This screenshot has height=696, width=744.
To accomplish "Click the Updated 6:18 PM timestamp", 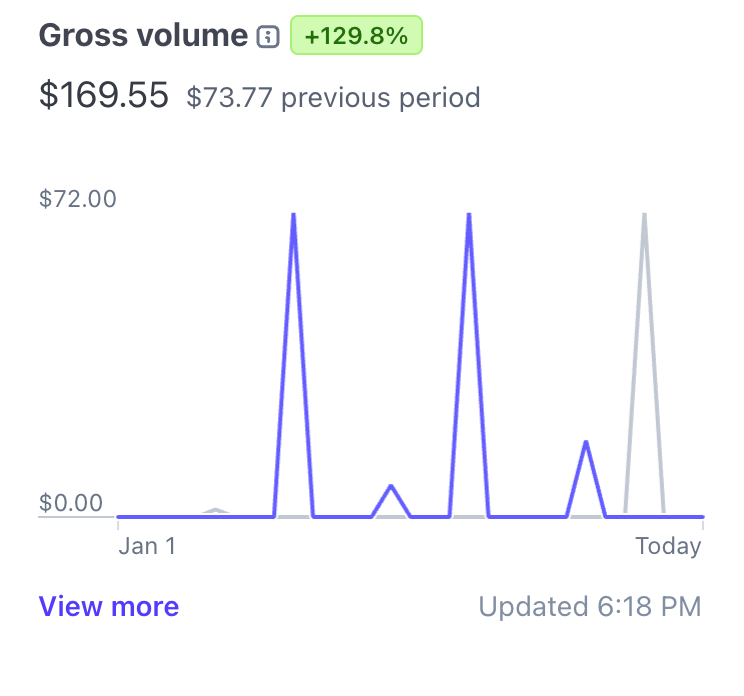I will [590, 606].
